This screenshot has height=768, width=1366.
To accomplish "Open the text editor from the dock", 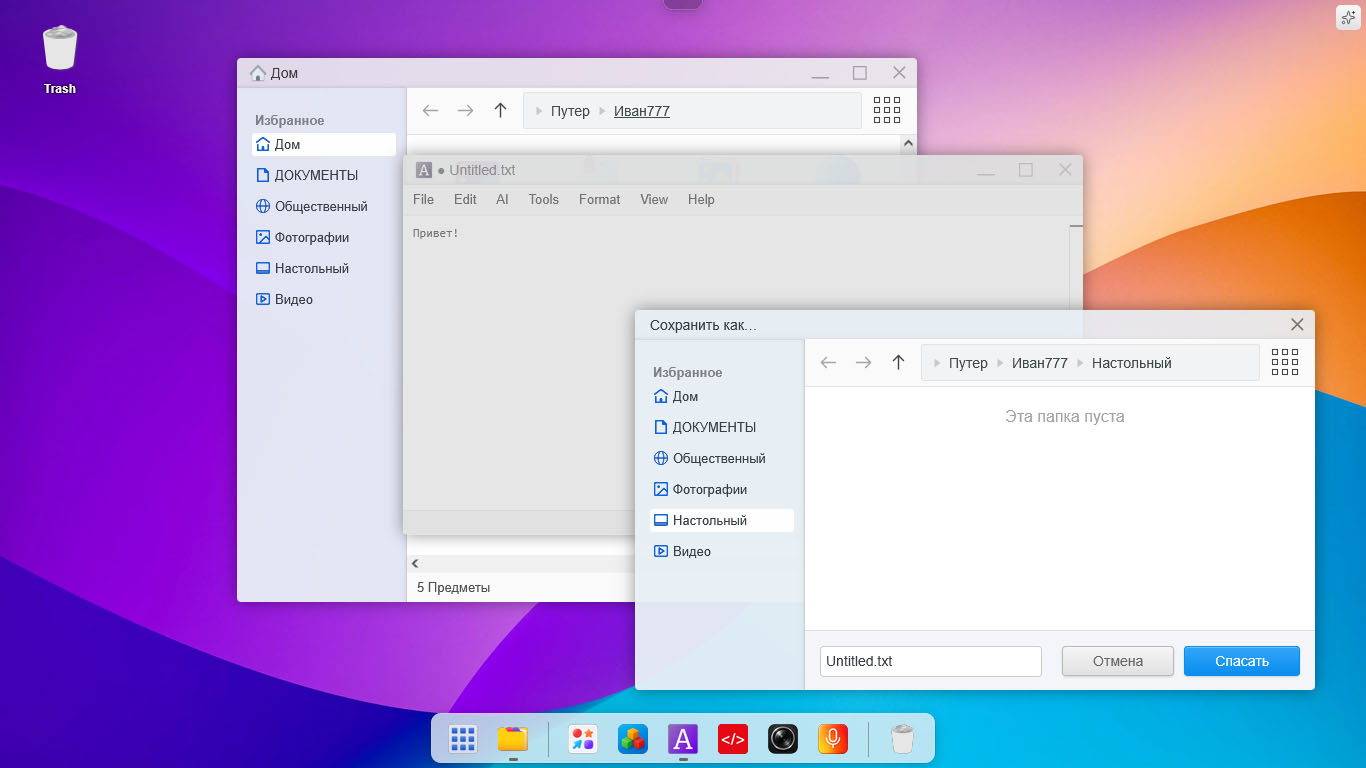I will [x=683, y=739].
